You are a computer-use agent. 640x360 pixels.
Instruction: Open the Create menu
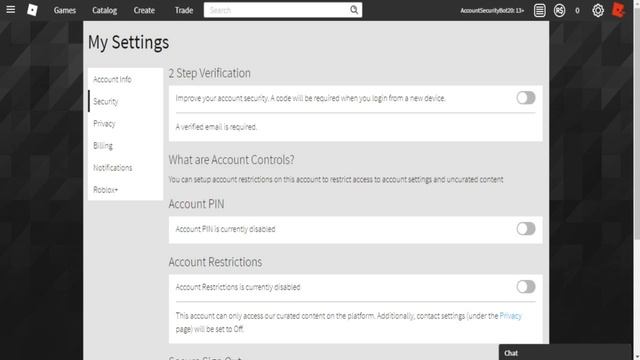click(144, 10)
